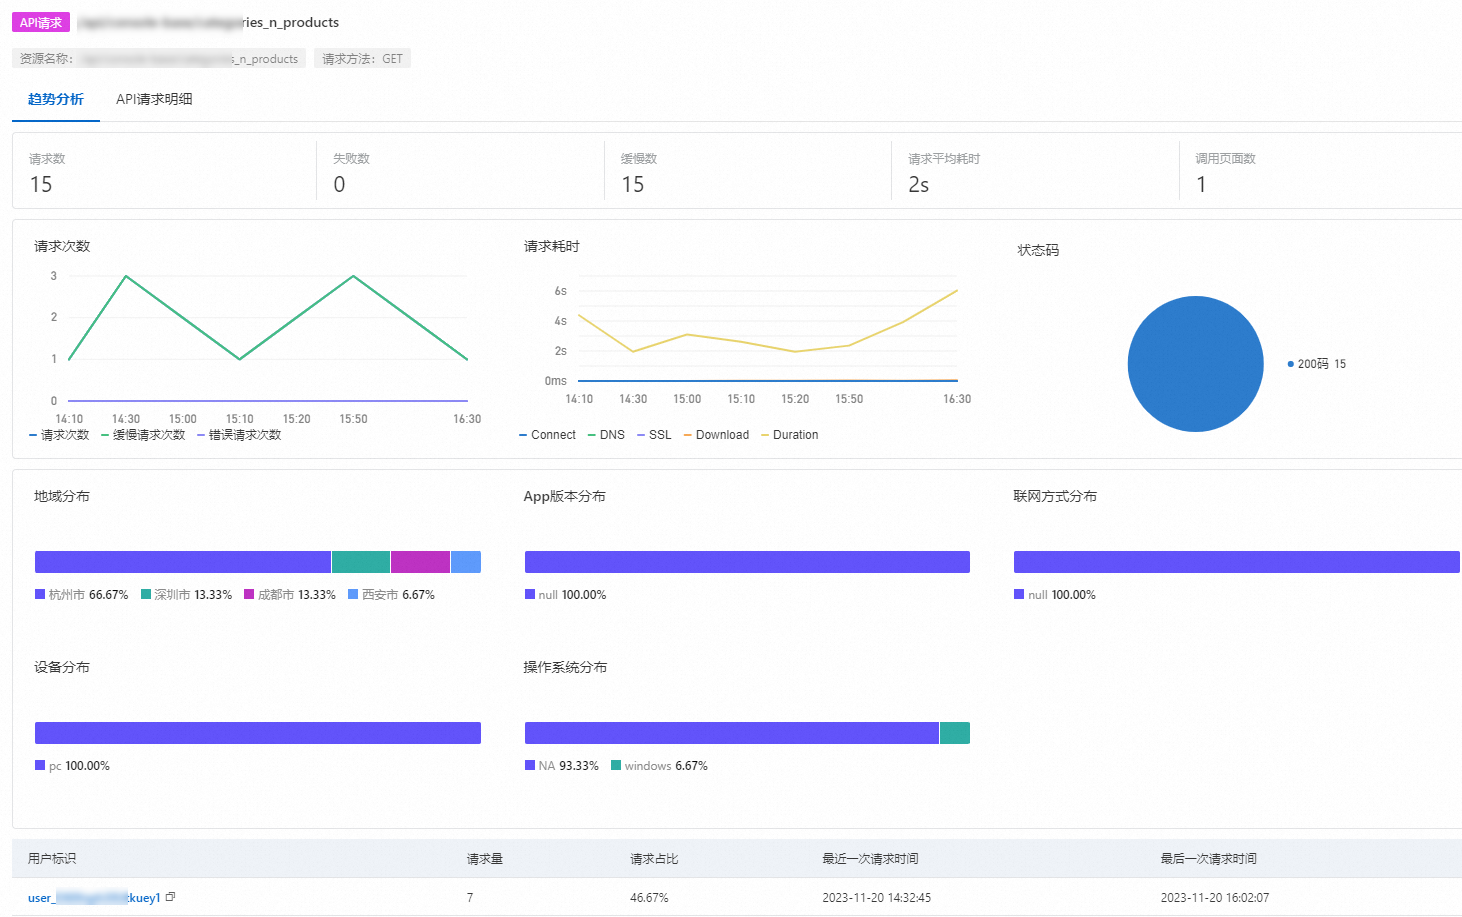Click the 200码 status code legend
Image resolution: width=1462 pixels, height=917 pixels.
1317,364
